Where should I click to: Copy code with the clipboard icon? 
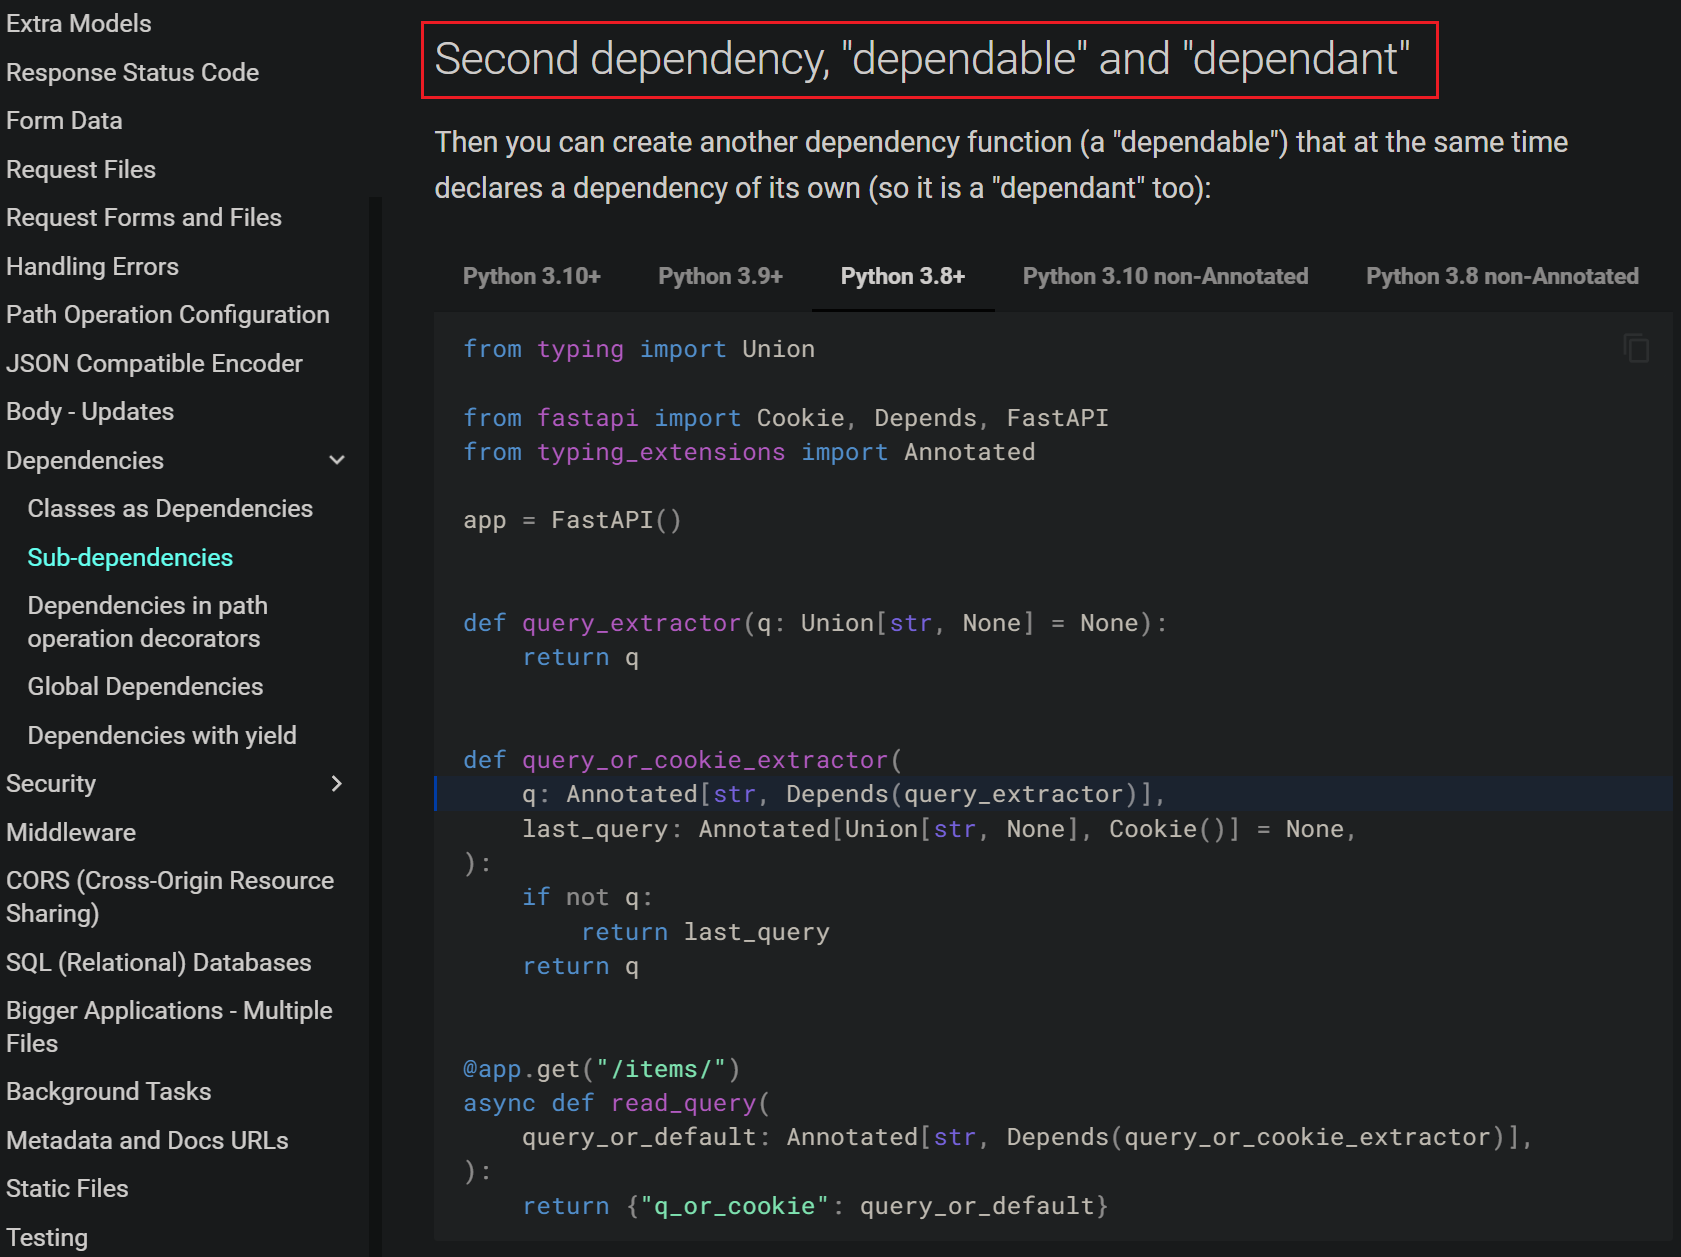point(1636,349)
